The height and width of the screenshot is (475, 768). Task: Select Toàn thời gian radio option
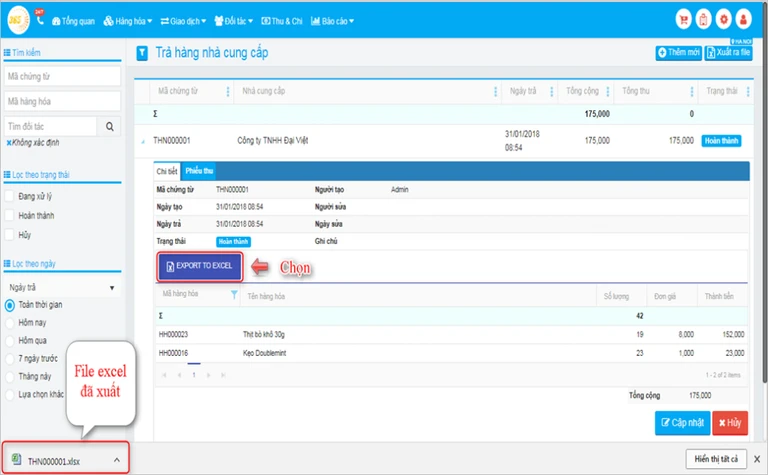point(9,305)
